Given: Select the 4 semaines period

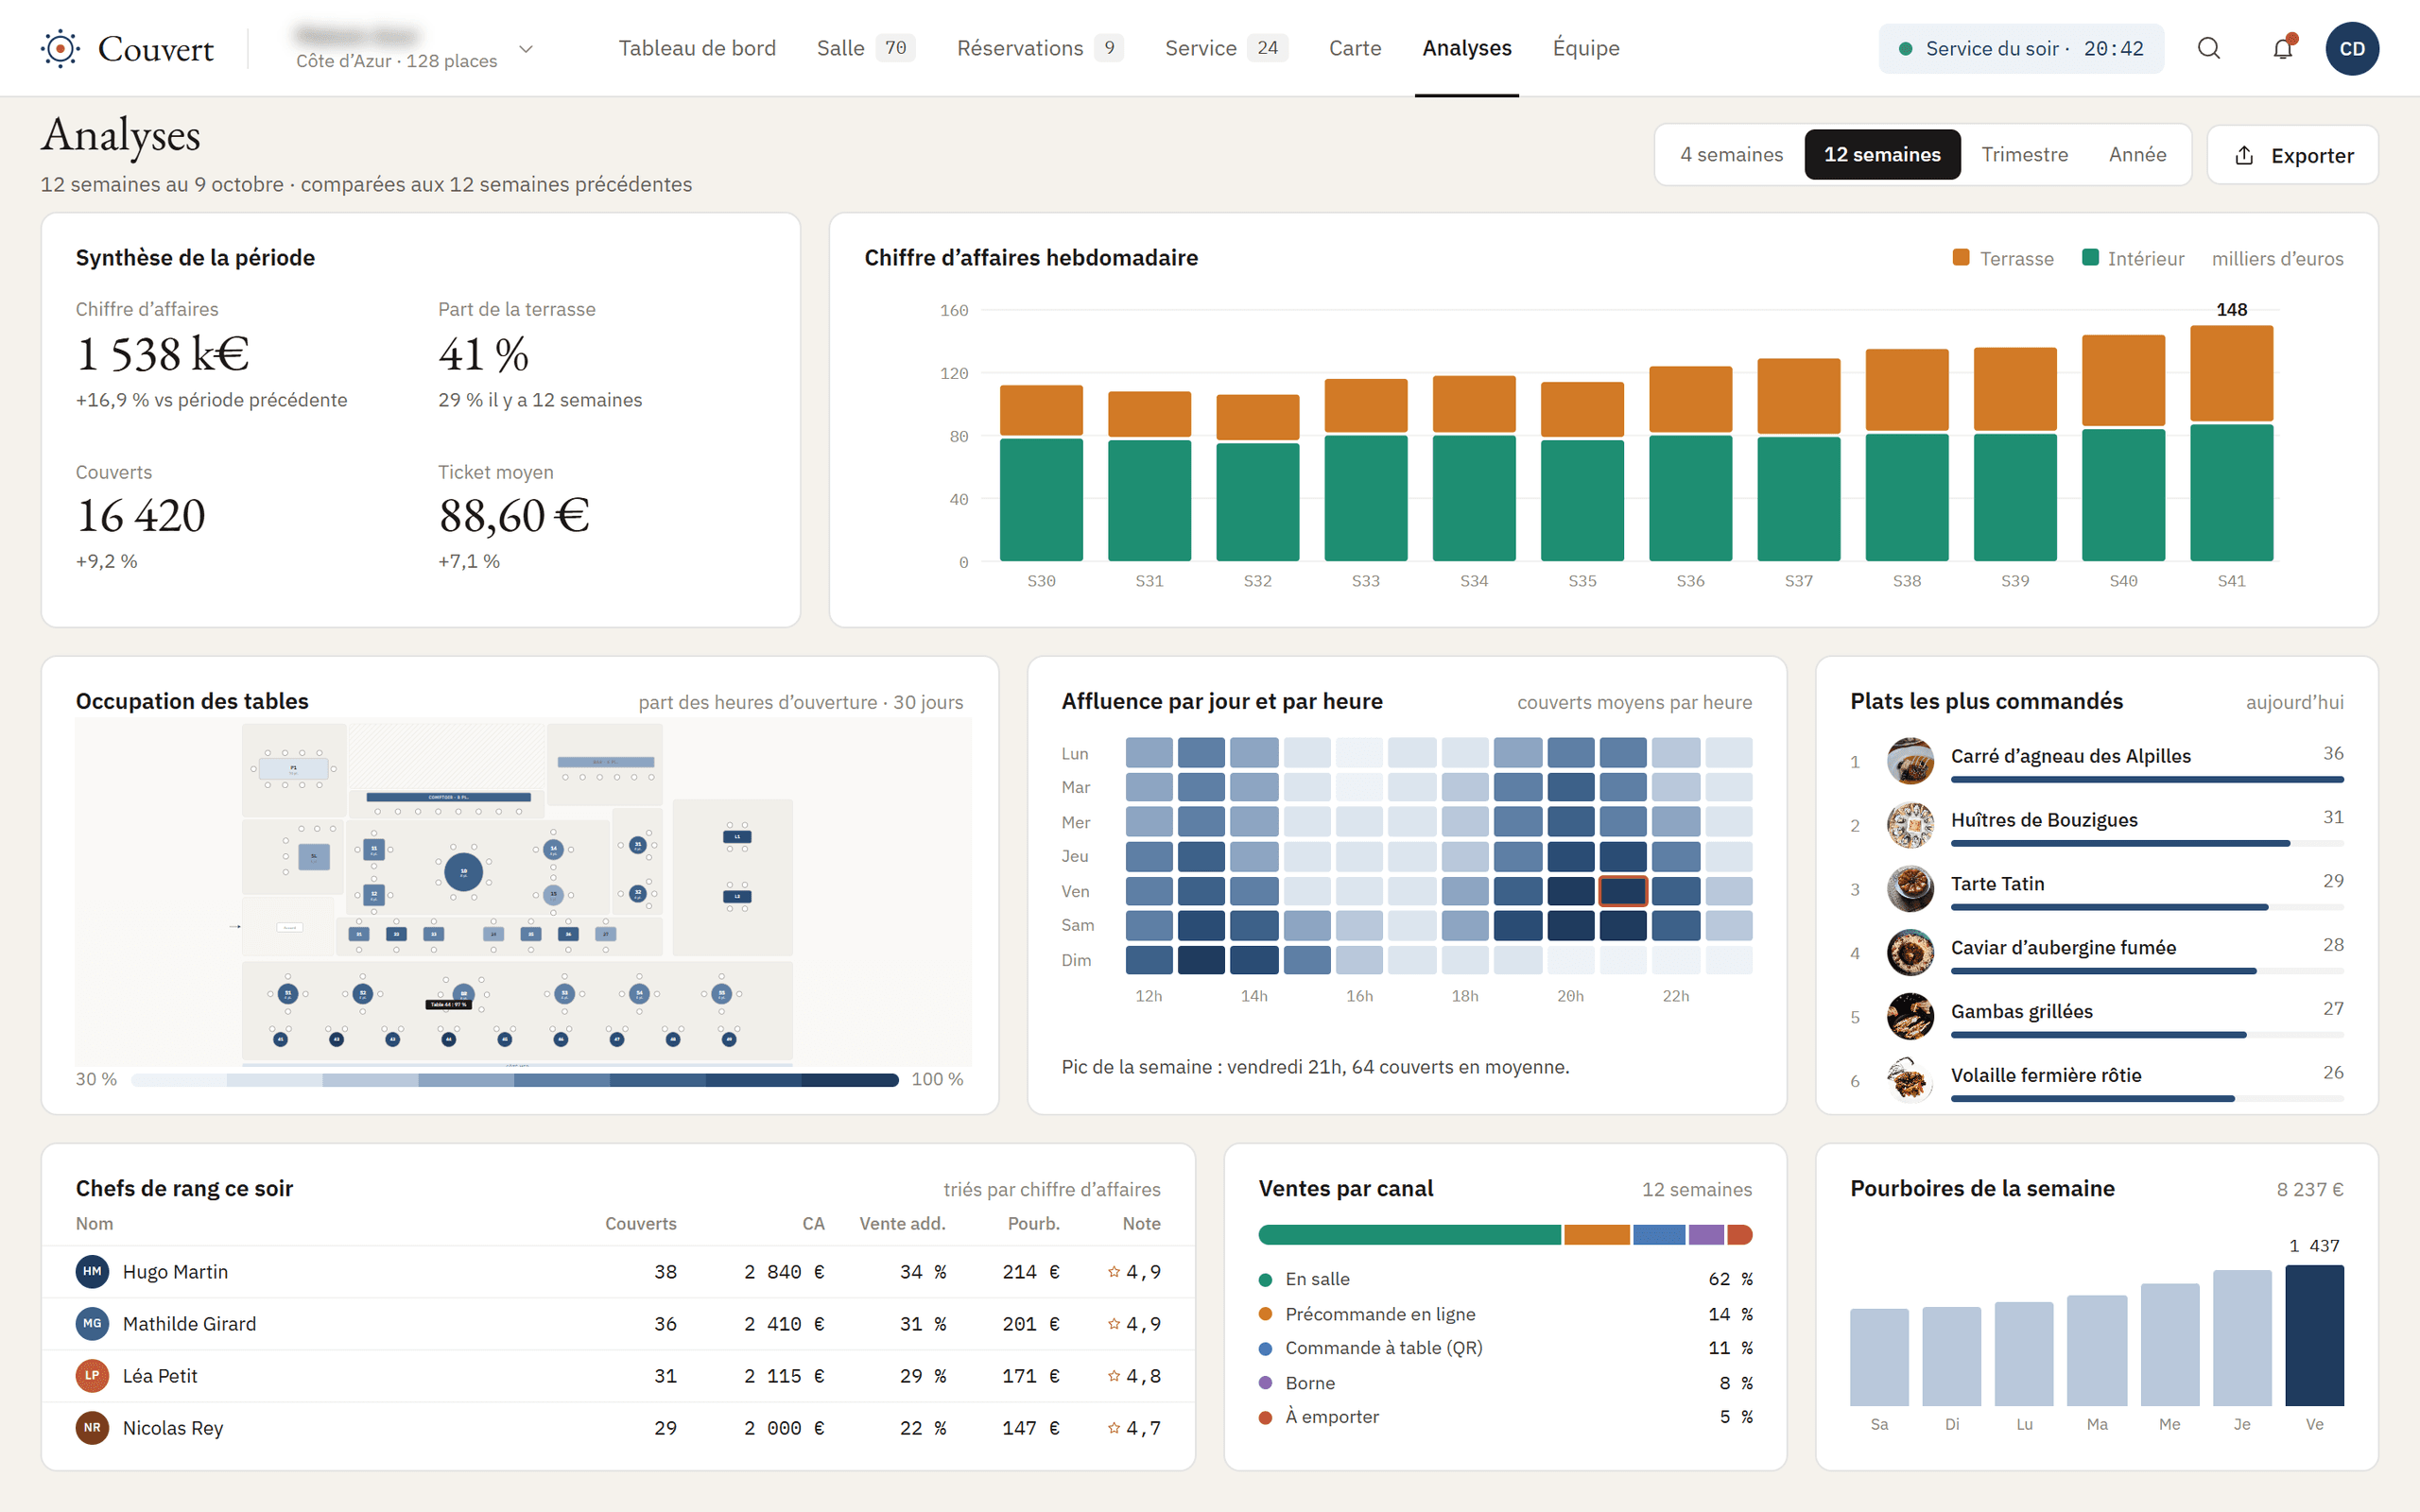Looking at the screenshot, I should pos(1731,154).
